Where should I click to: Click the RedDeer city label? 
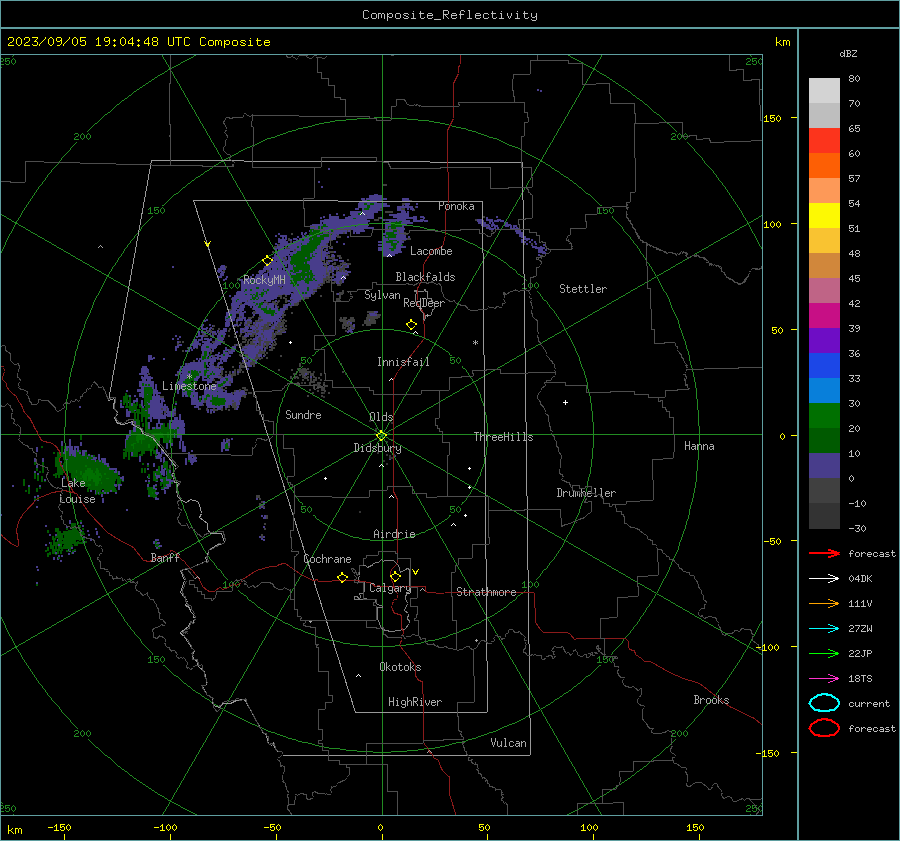(424, 303)
